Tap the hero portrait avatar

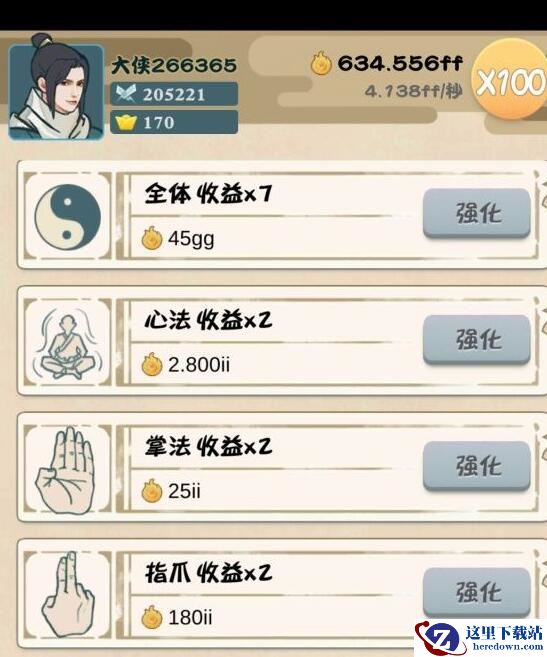pyautogui.click(x=56, y=88)
